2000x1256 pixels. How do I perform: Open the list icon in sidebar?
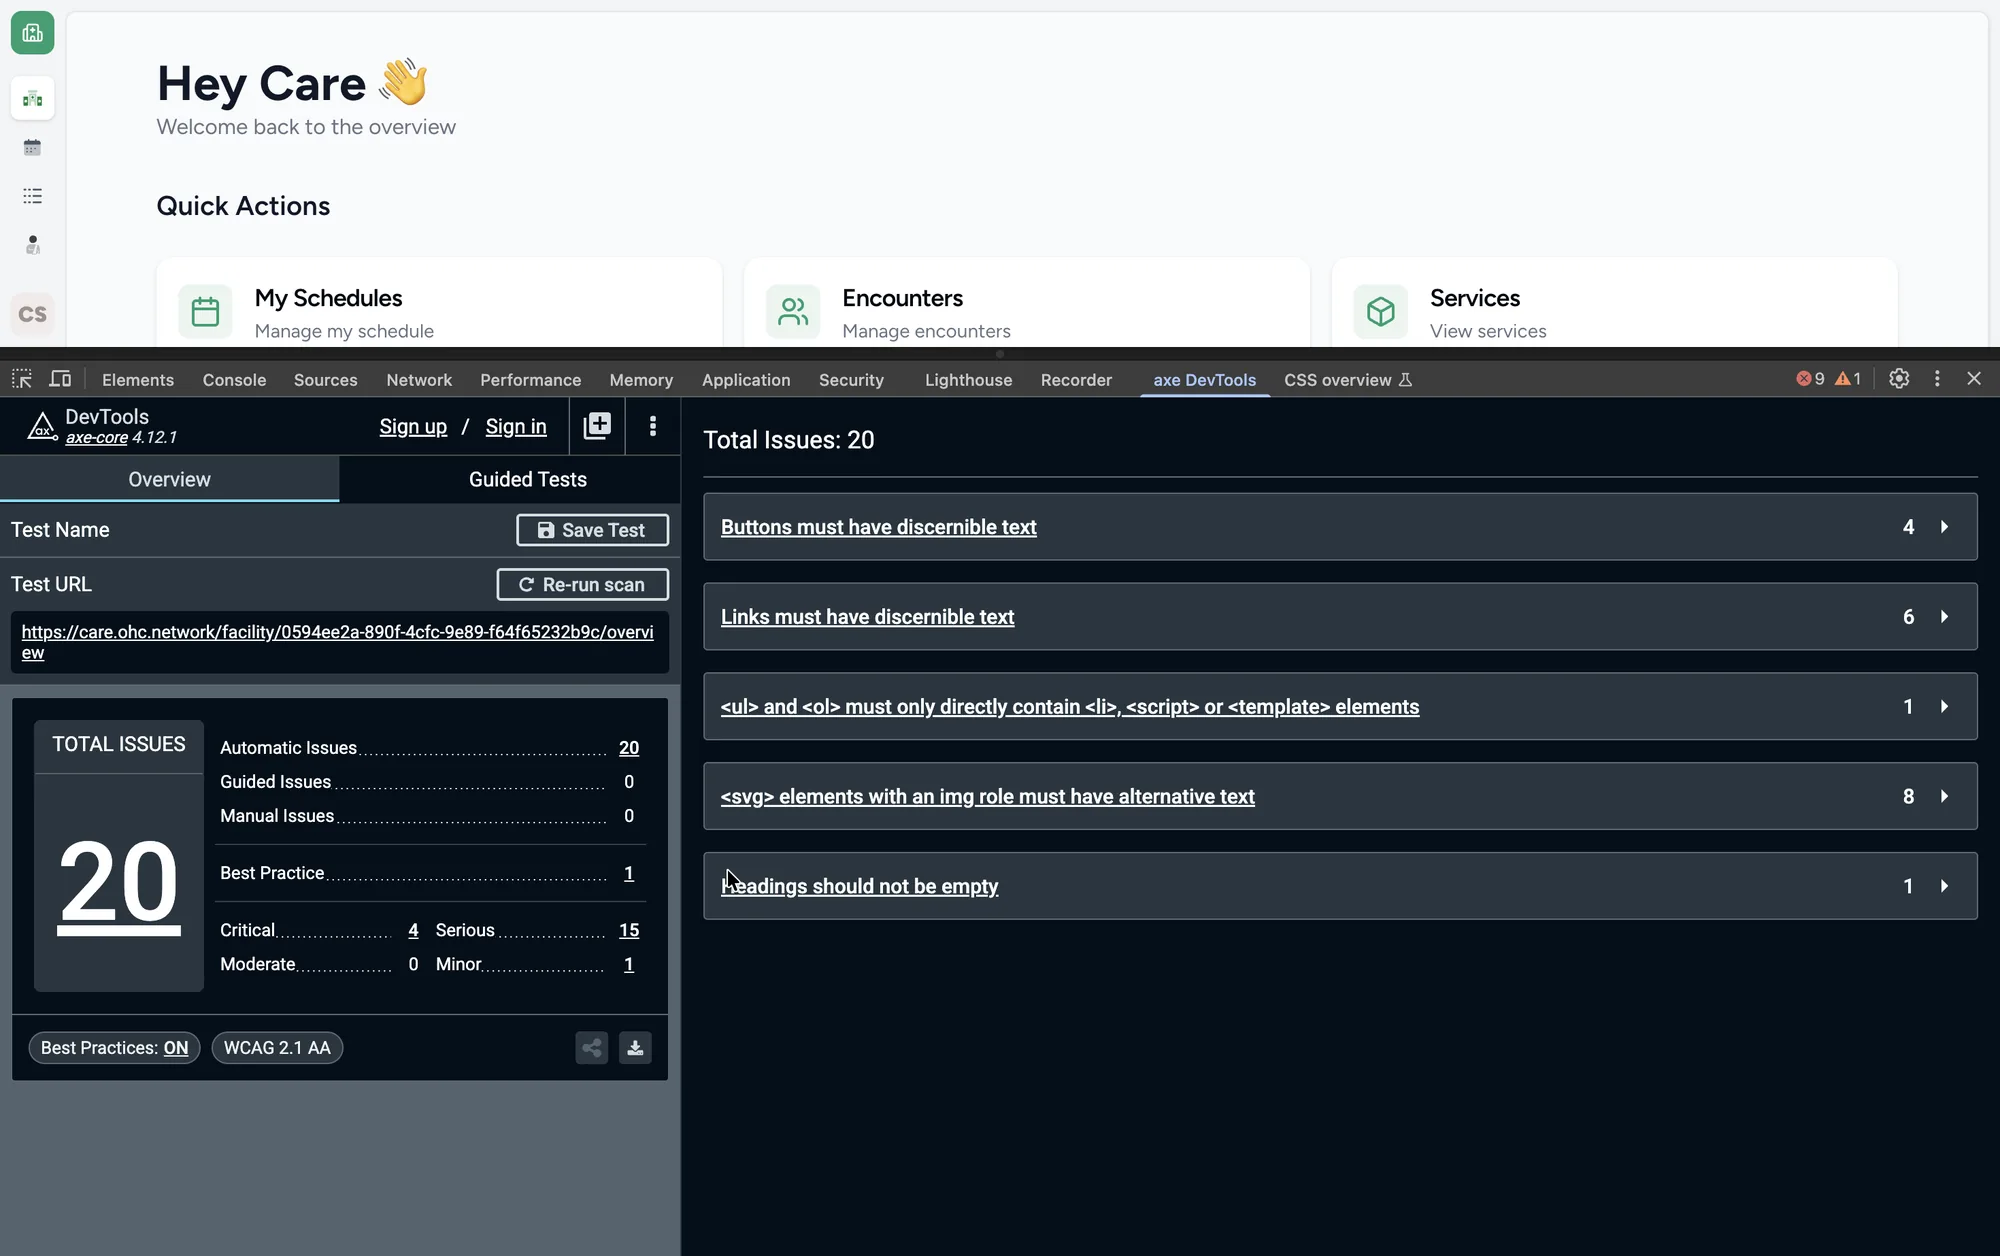coord(32,196)
